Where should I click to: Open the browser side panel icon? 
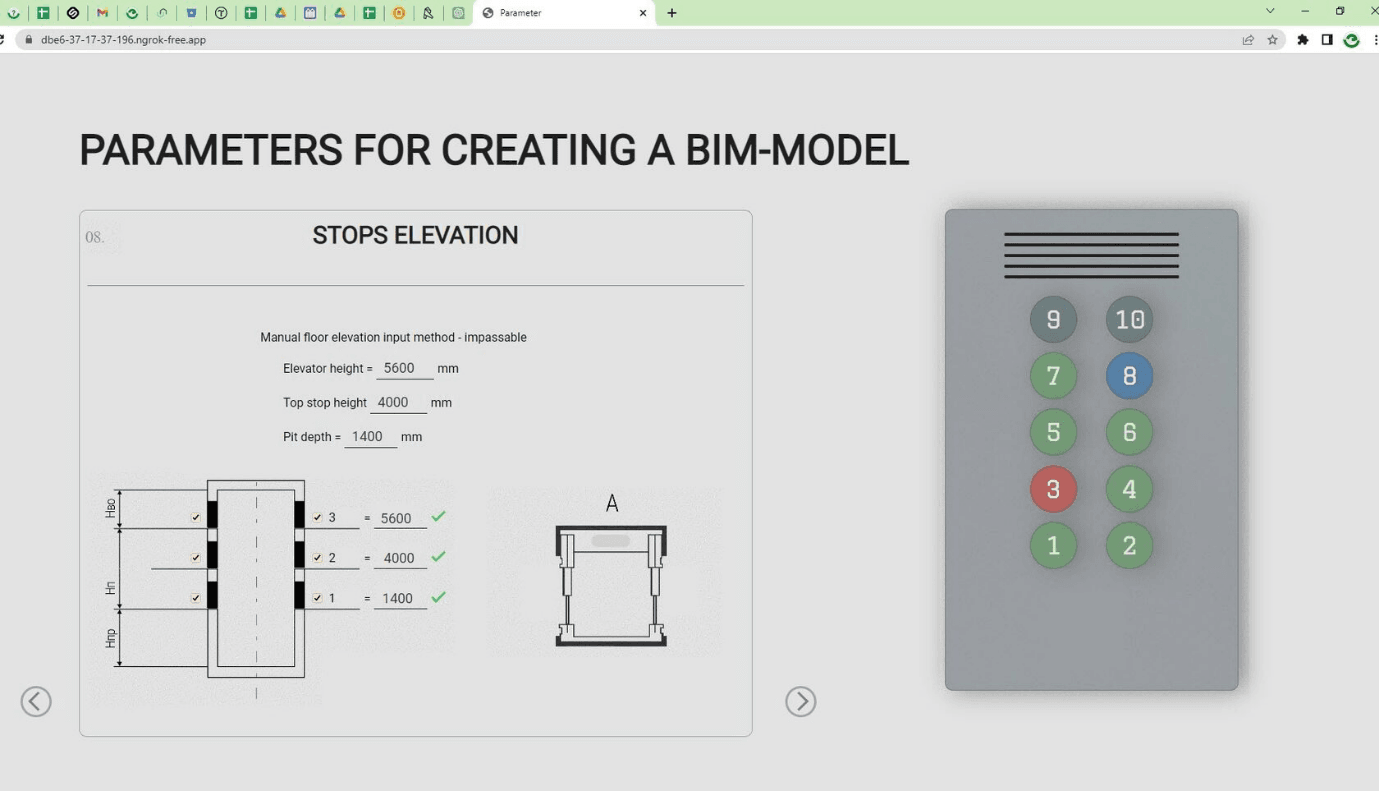click(1327, 40)
